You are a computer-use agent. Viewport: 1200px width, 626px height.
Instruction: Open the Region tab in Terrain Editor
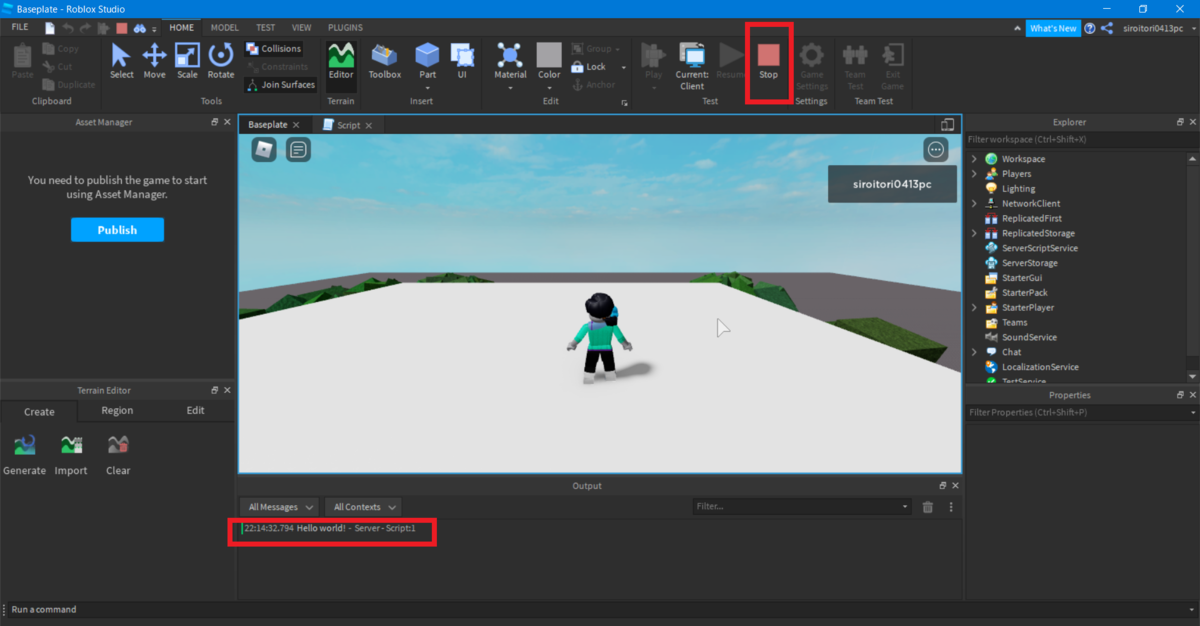[117, 410]
